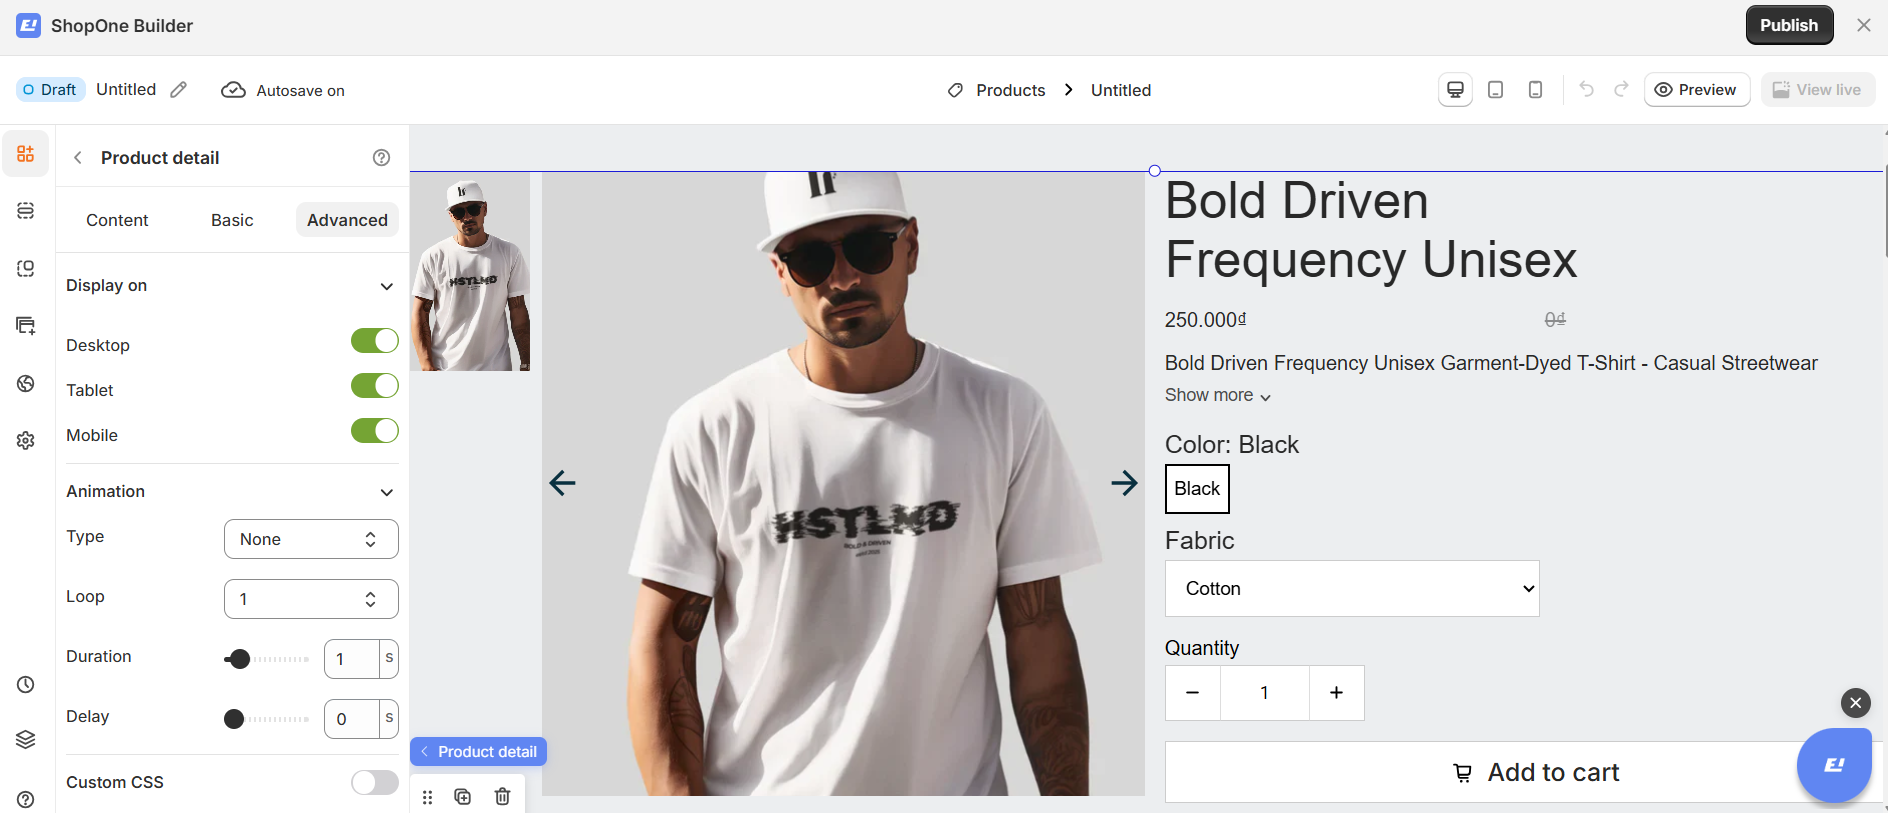Viewport: 1888px width, 813px height.
Task: Open the Loop count dropdown
Action: (311, 599)
